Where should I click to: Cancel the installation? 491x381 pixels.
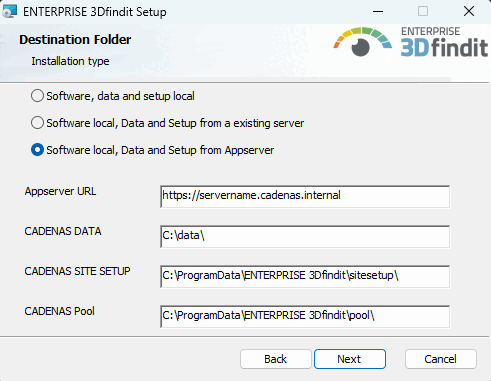pyautogui.click(x=441, y=359)
